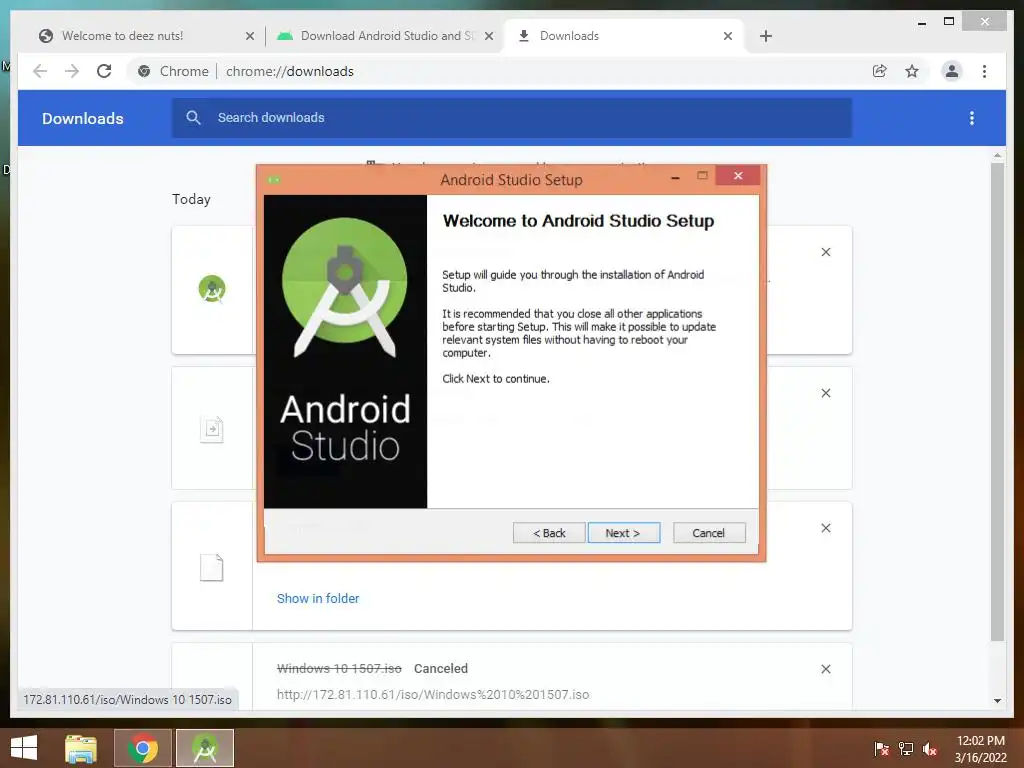The height and width of the screenshot is (768, 1024).
Task: Close the Download Android Studio tab
Action: coord(488,36)
